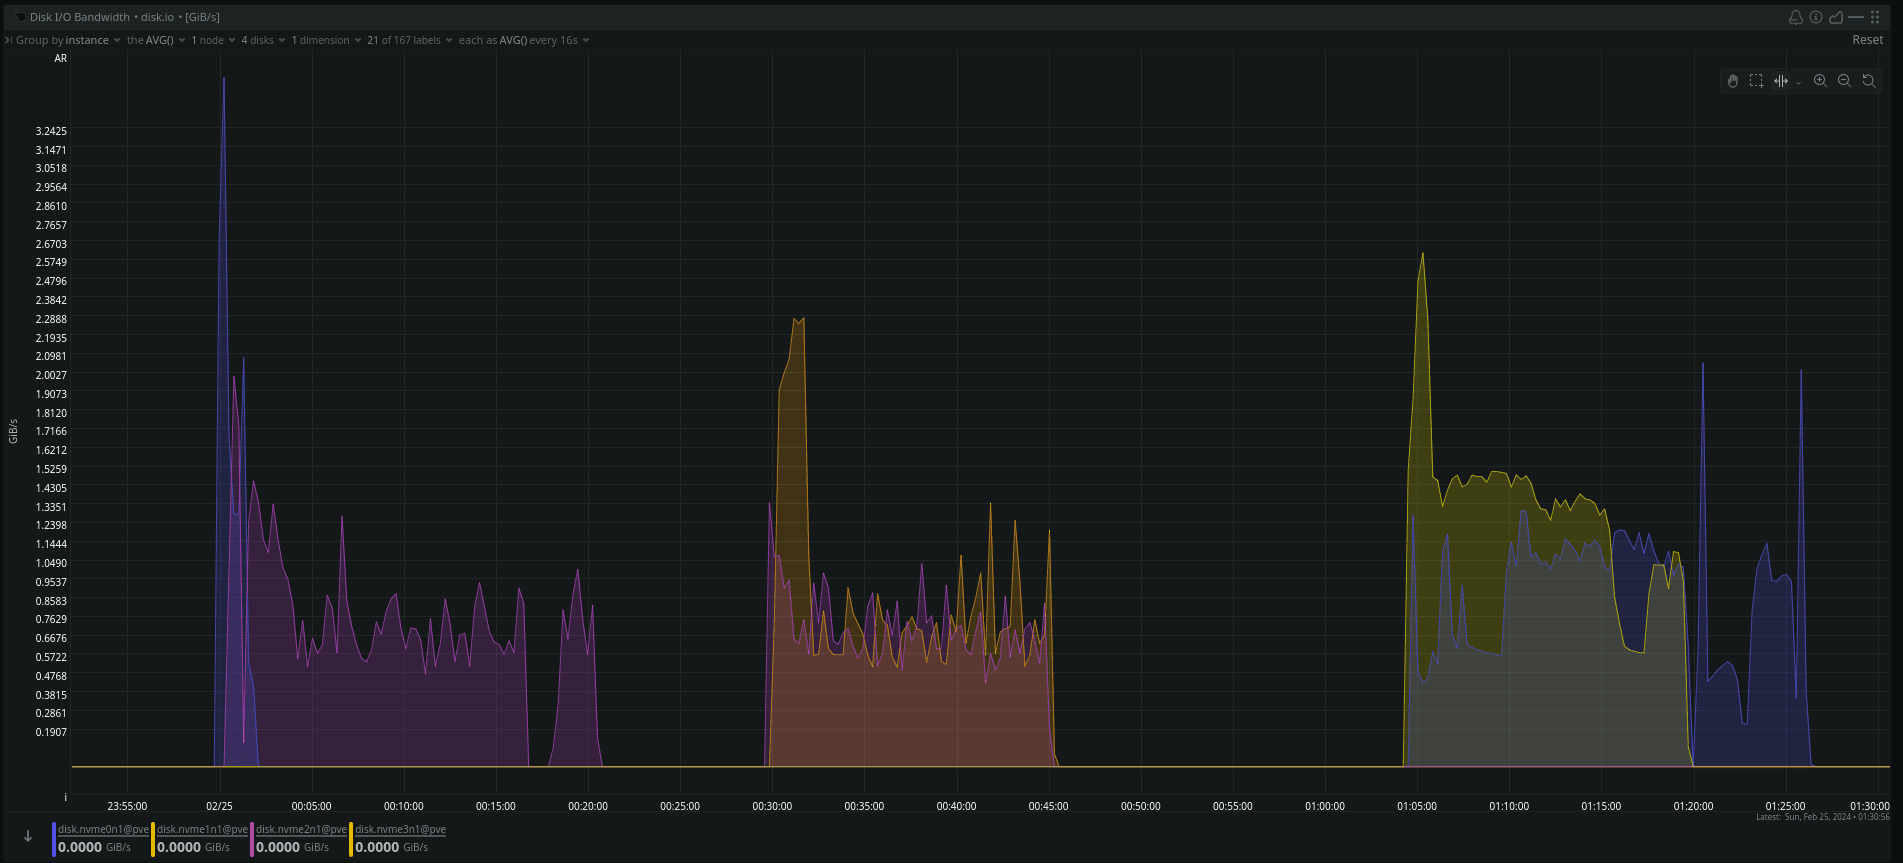The height and width of the screenshot is (863, 1903).
Task: Change chart type via area-chart icon
Action: pos(1836,17)
